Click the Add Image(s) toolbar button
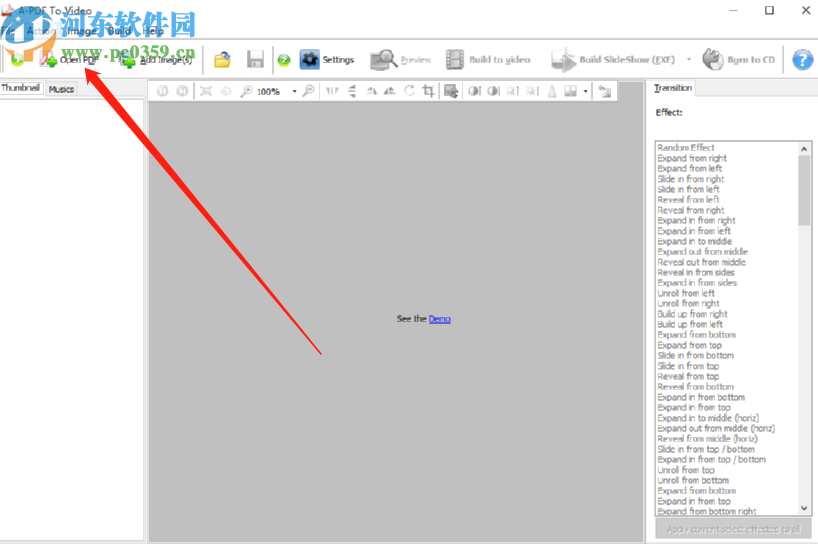818x544 pixels. tap(157, 60)
